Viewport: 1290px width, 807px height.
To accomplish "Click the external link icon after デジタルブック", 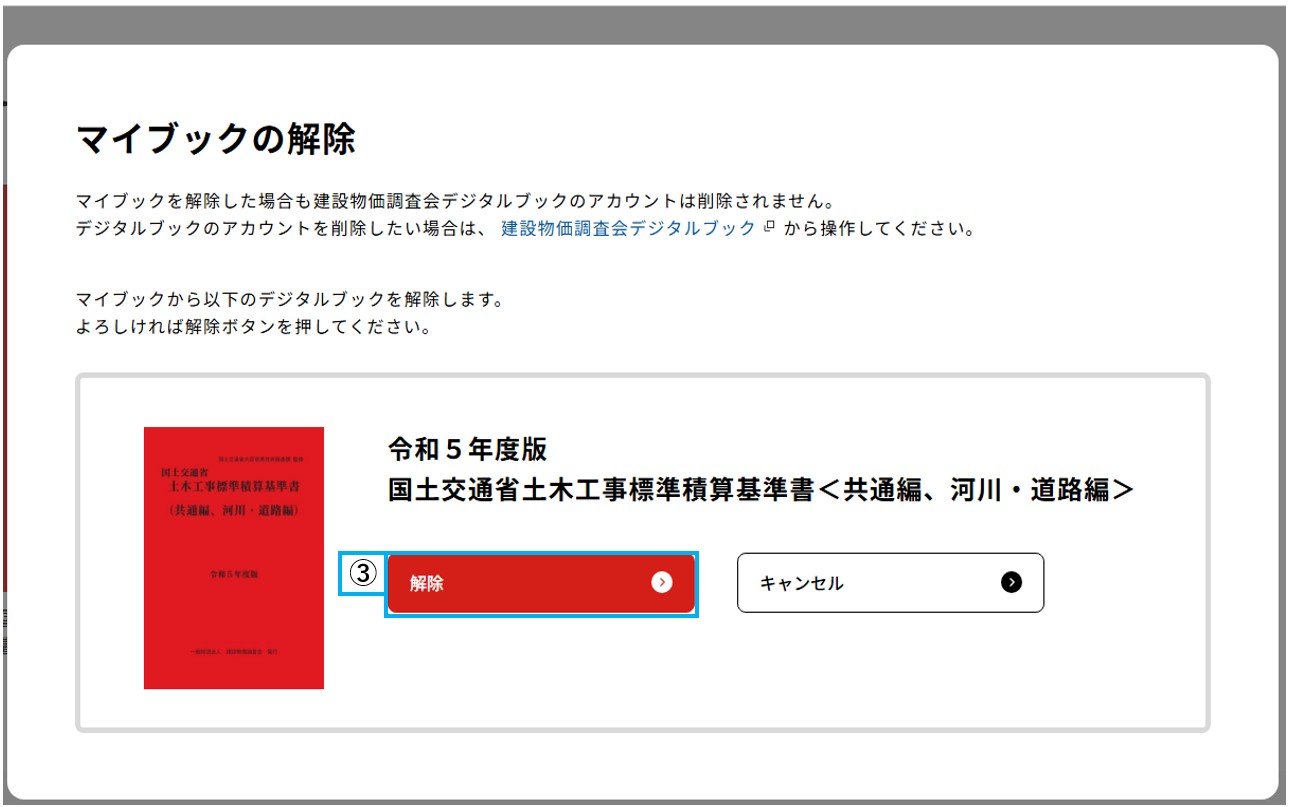I will [x=768, y=227].
